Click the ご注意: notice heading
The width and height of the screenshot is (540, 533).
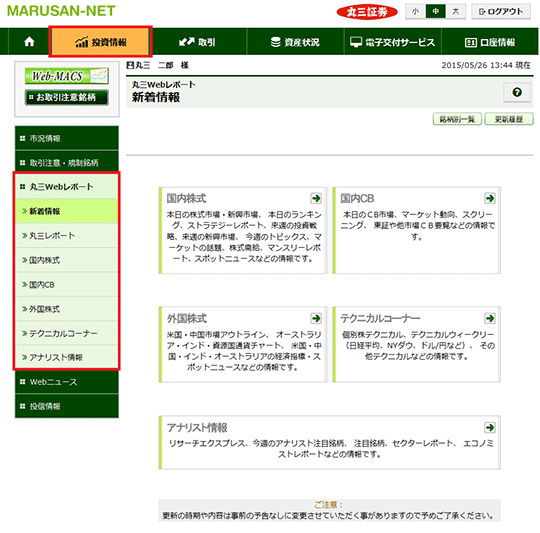click(x=329, y=505)
